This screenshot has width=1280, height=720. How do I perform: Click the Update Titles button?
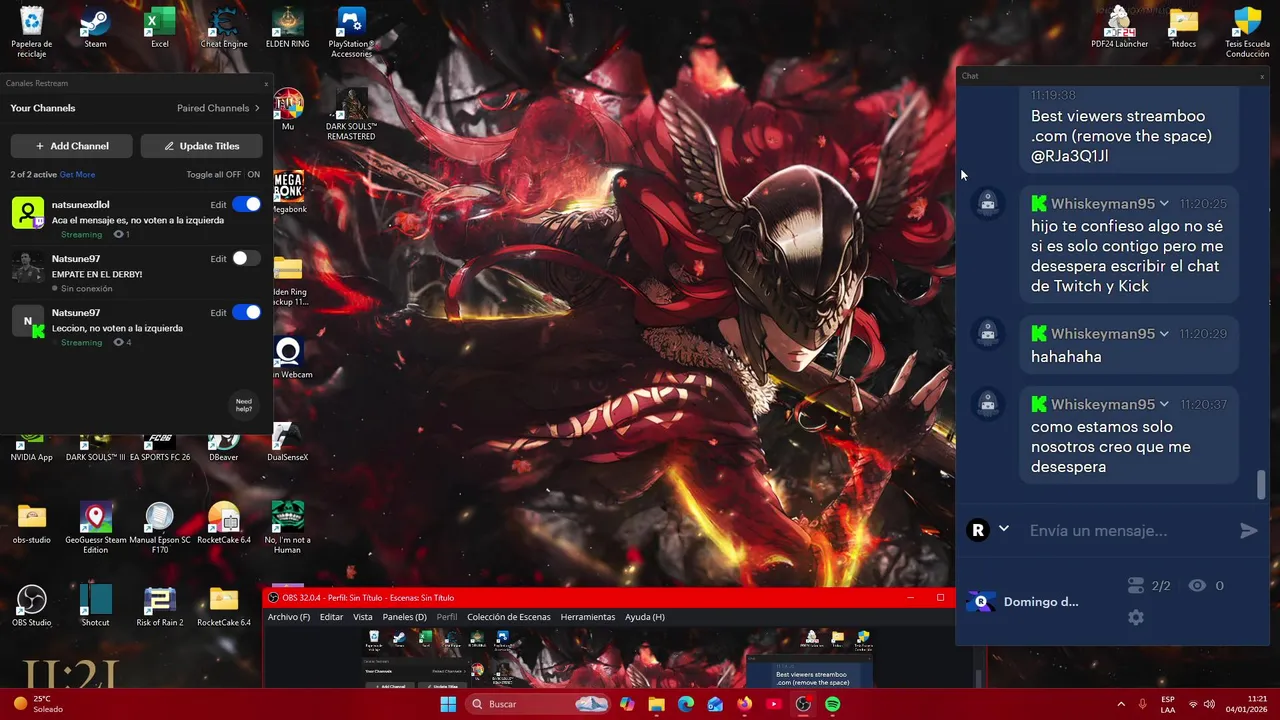(x=202, y=146)
